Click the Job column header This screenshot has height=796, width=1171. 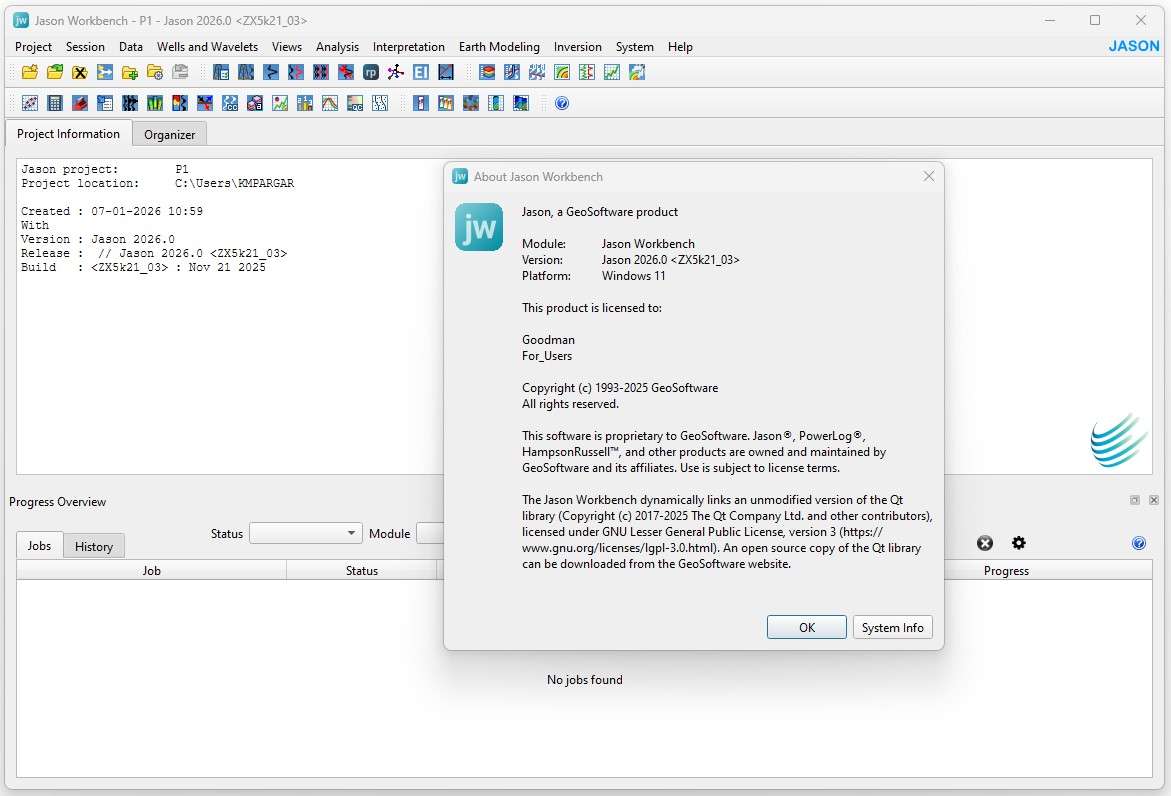[151, 571]
